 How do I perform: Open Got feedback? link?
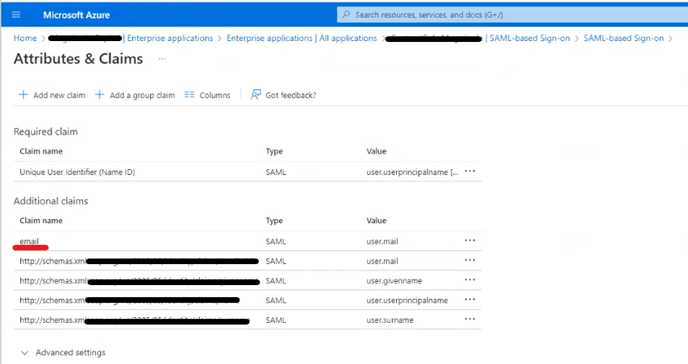point(290,95)
